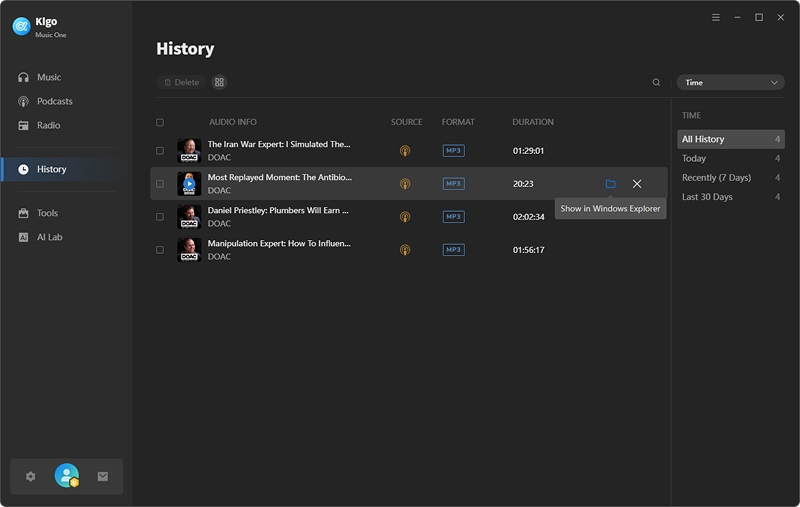The height and width of the screenshot is (507, 800).
Task: Click the Delete button
Action: [x=181, y=82]
